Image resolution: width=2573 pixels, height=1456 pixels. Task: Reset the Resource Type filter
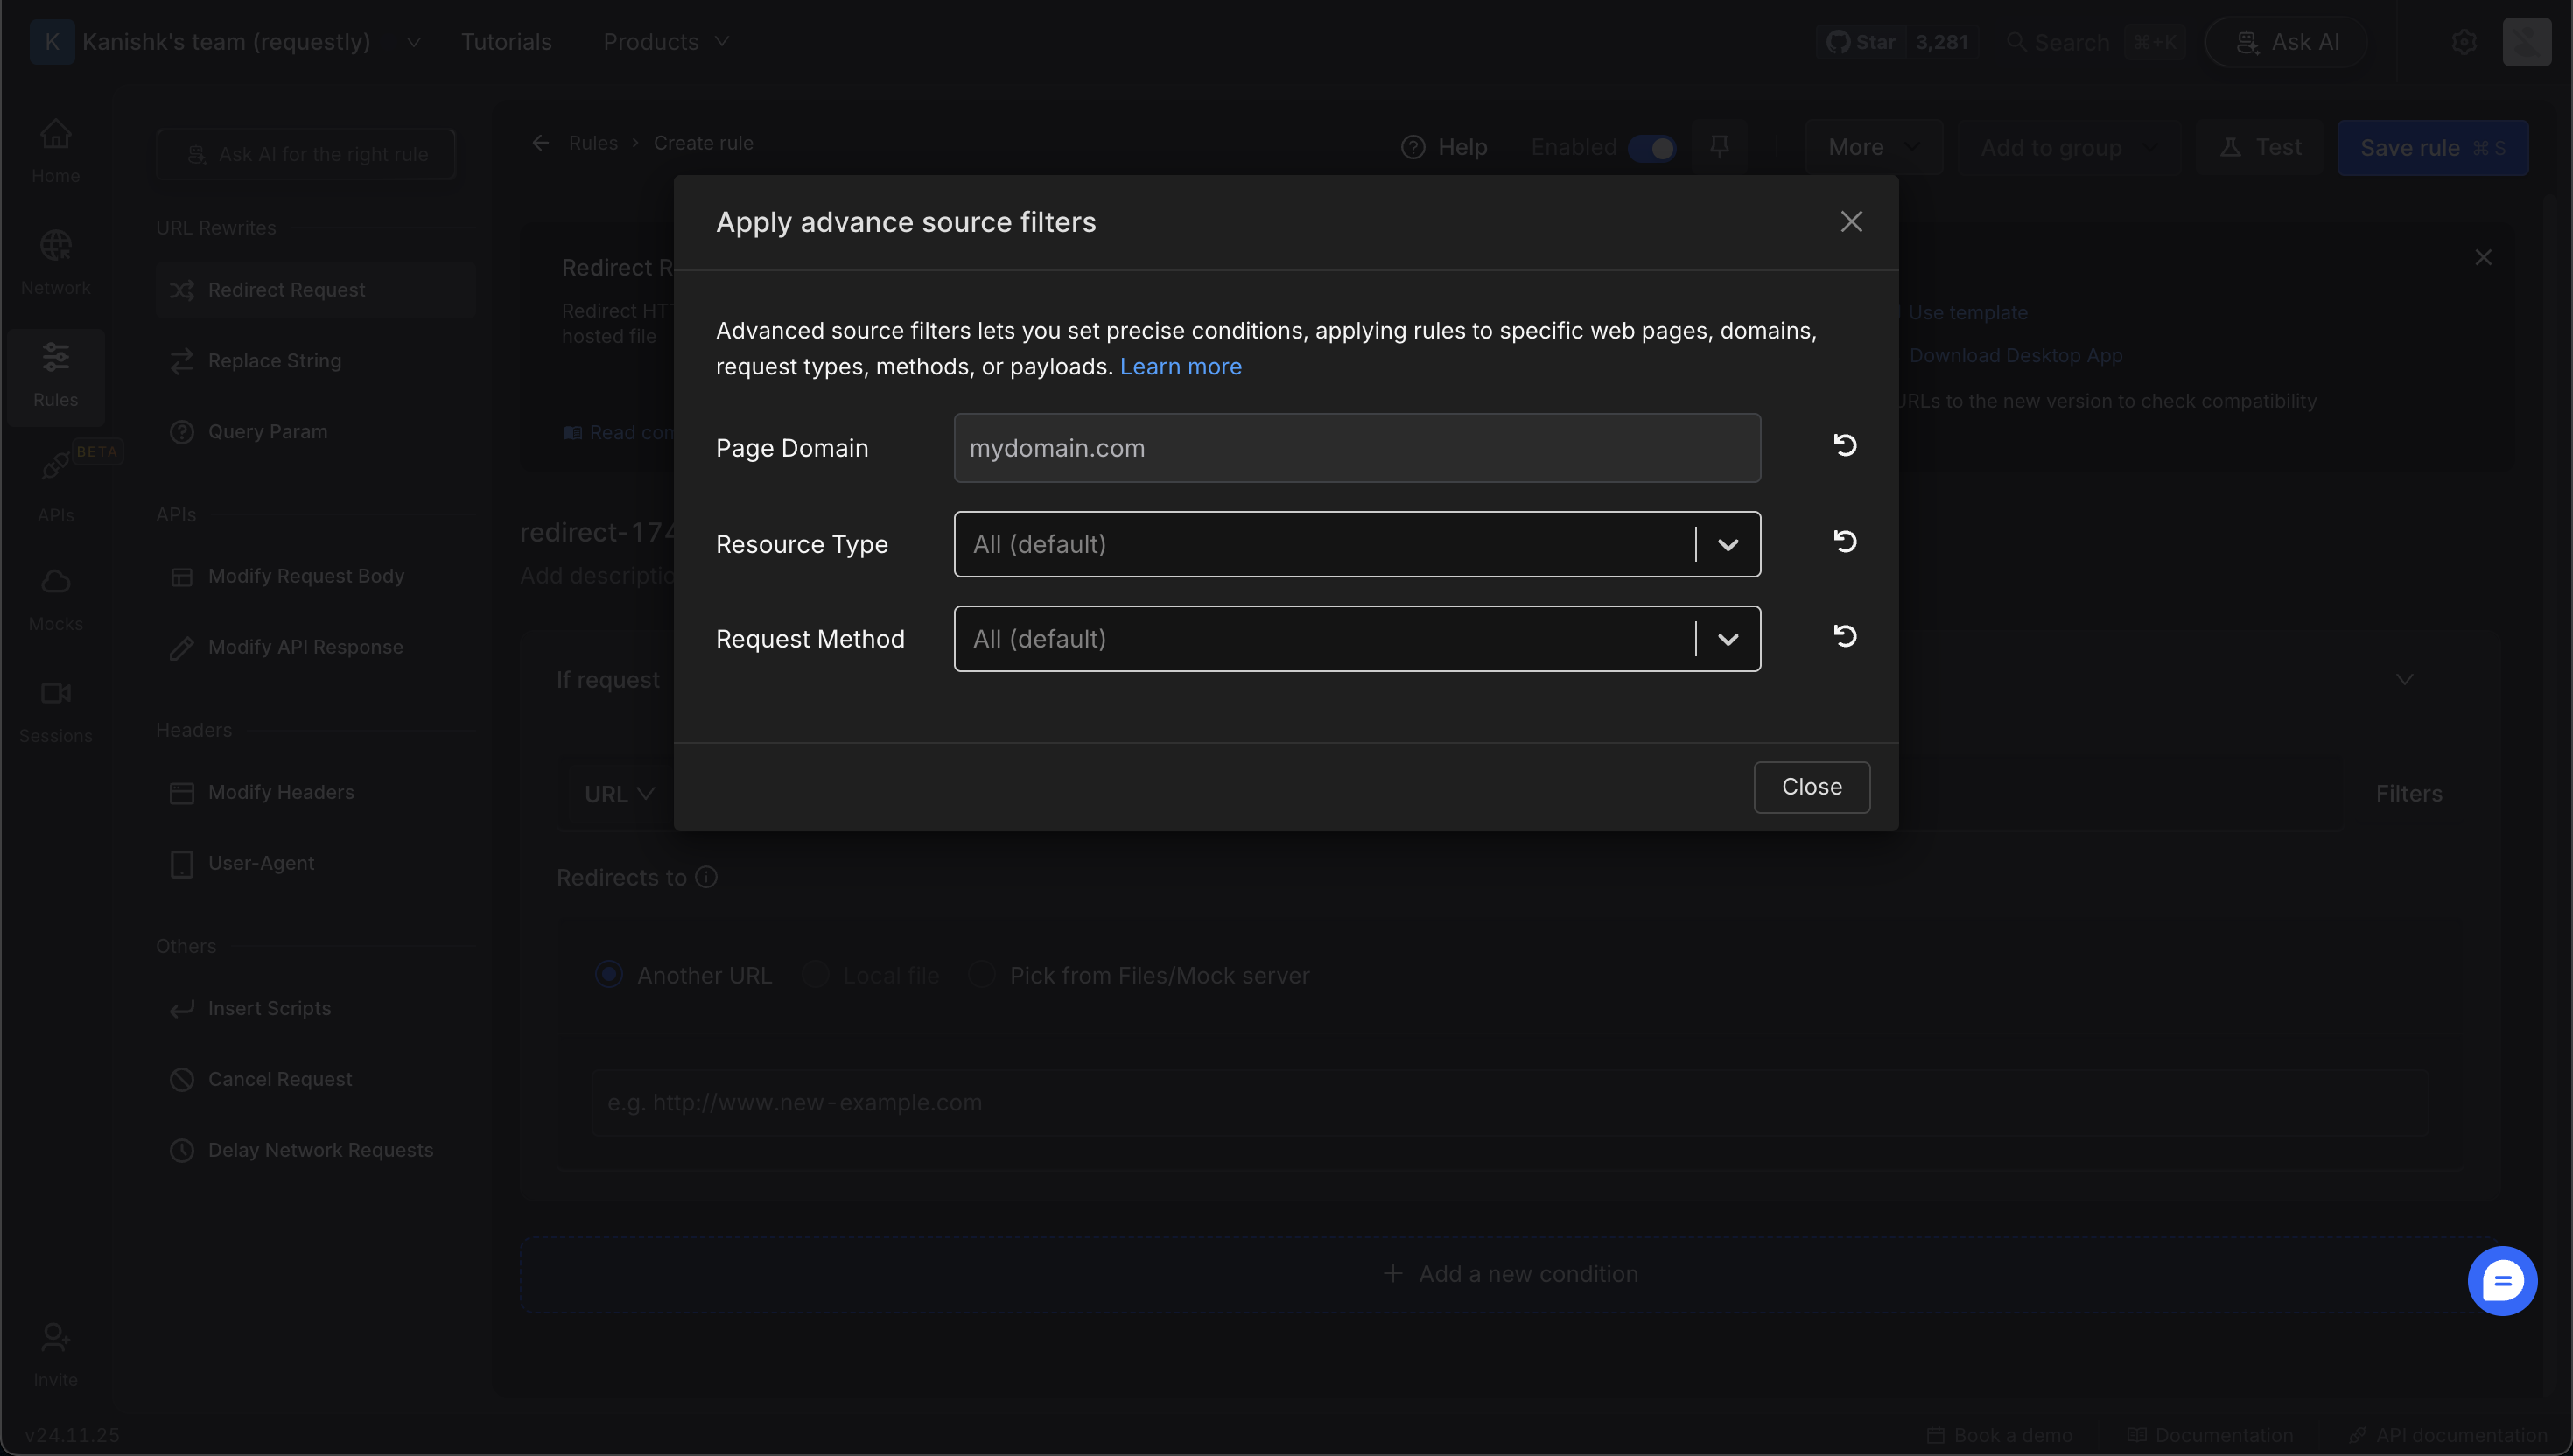(1845, 541)
